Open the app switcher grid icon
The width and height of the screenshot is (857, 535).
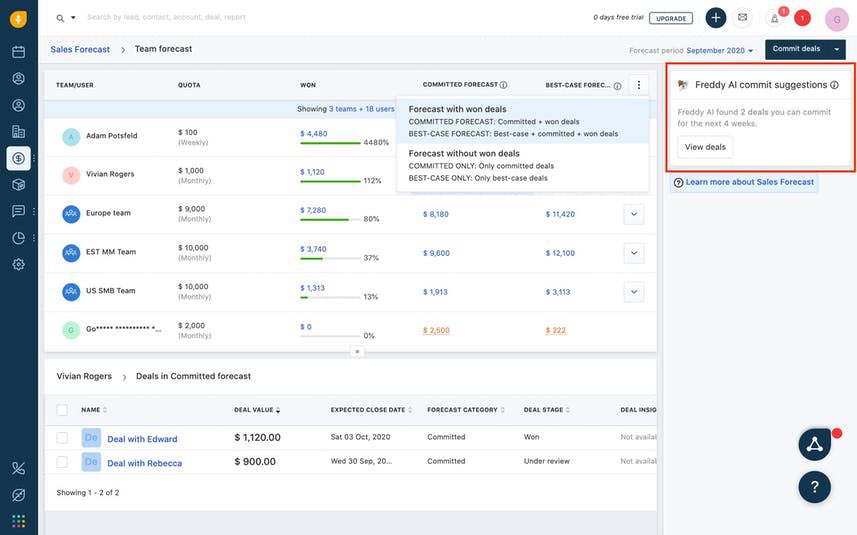tap(19, 521)
